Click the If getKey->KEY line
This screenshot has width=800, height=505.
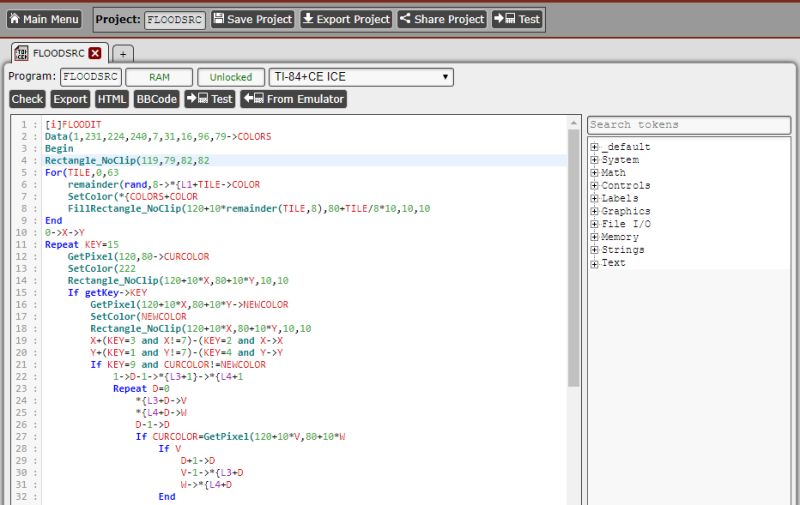[107, 292]
